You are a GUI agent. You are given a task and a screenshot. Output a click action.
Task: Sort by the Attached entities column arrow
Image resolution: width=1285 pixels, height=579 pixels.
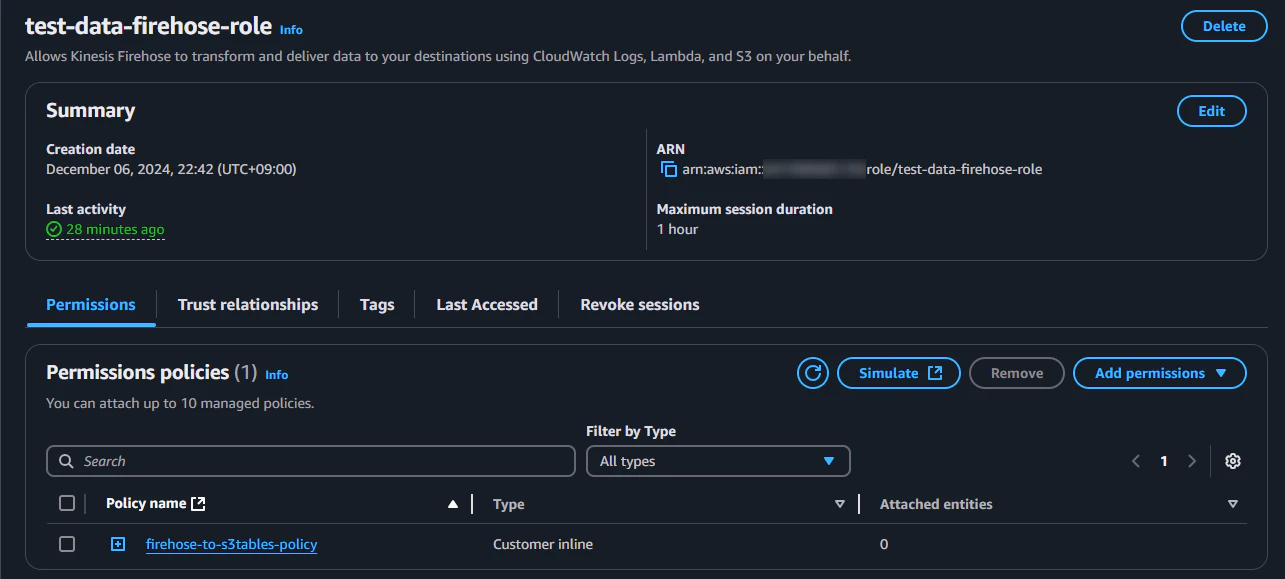click(1232, 504)
